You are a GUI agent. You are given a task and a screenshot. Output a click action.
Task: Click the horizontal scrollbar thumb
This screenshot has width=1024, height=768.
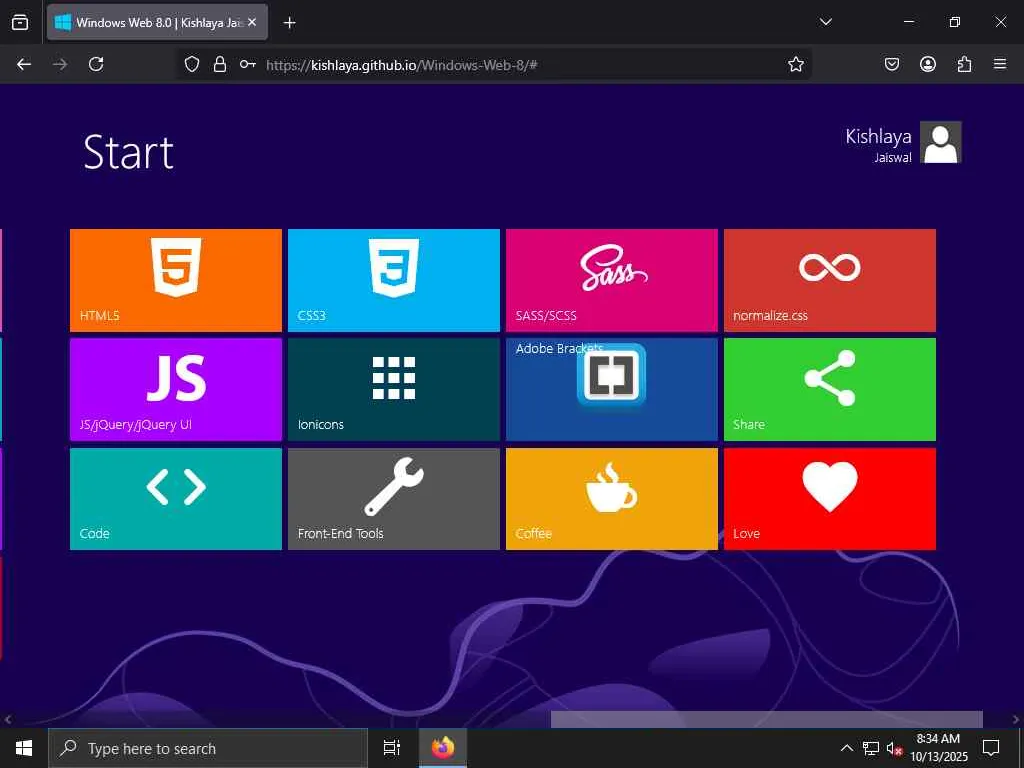pos(767,719)
